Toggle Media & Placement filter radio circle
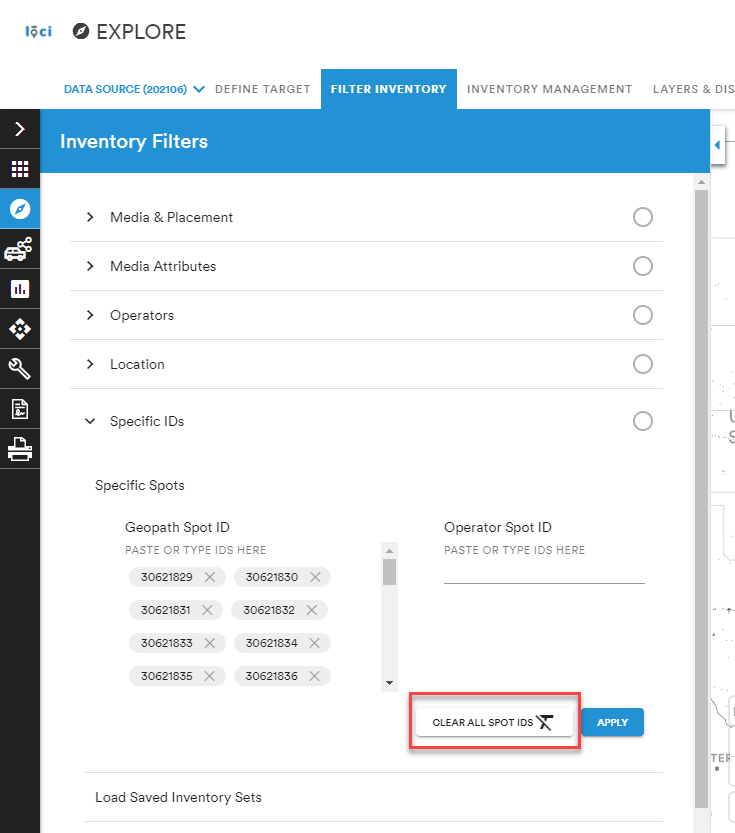Screen dimensions: 735x833 coord(643,217)
